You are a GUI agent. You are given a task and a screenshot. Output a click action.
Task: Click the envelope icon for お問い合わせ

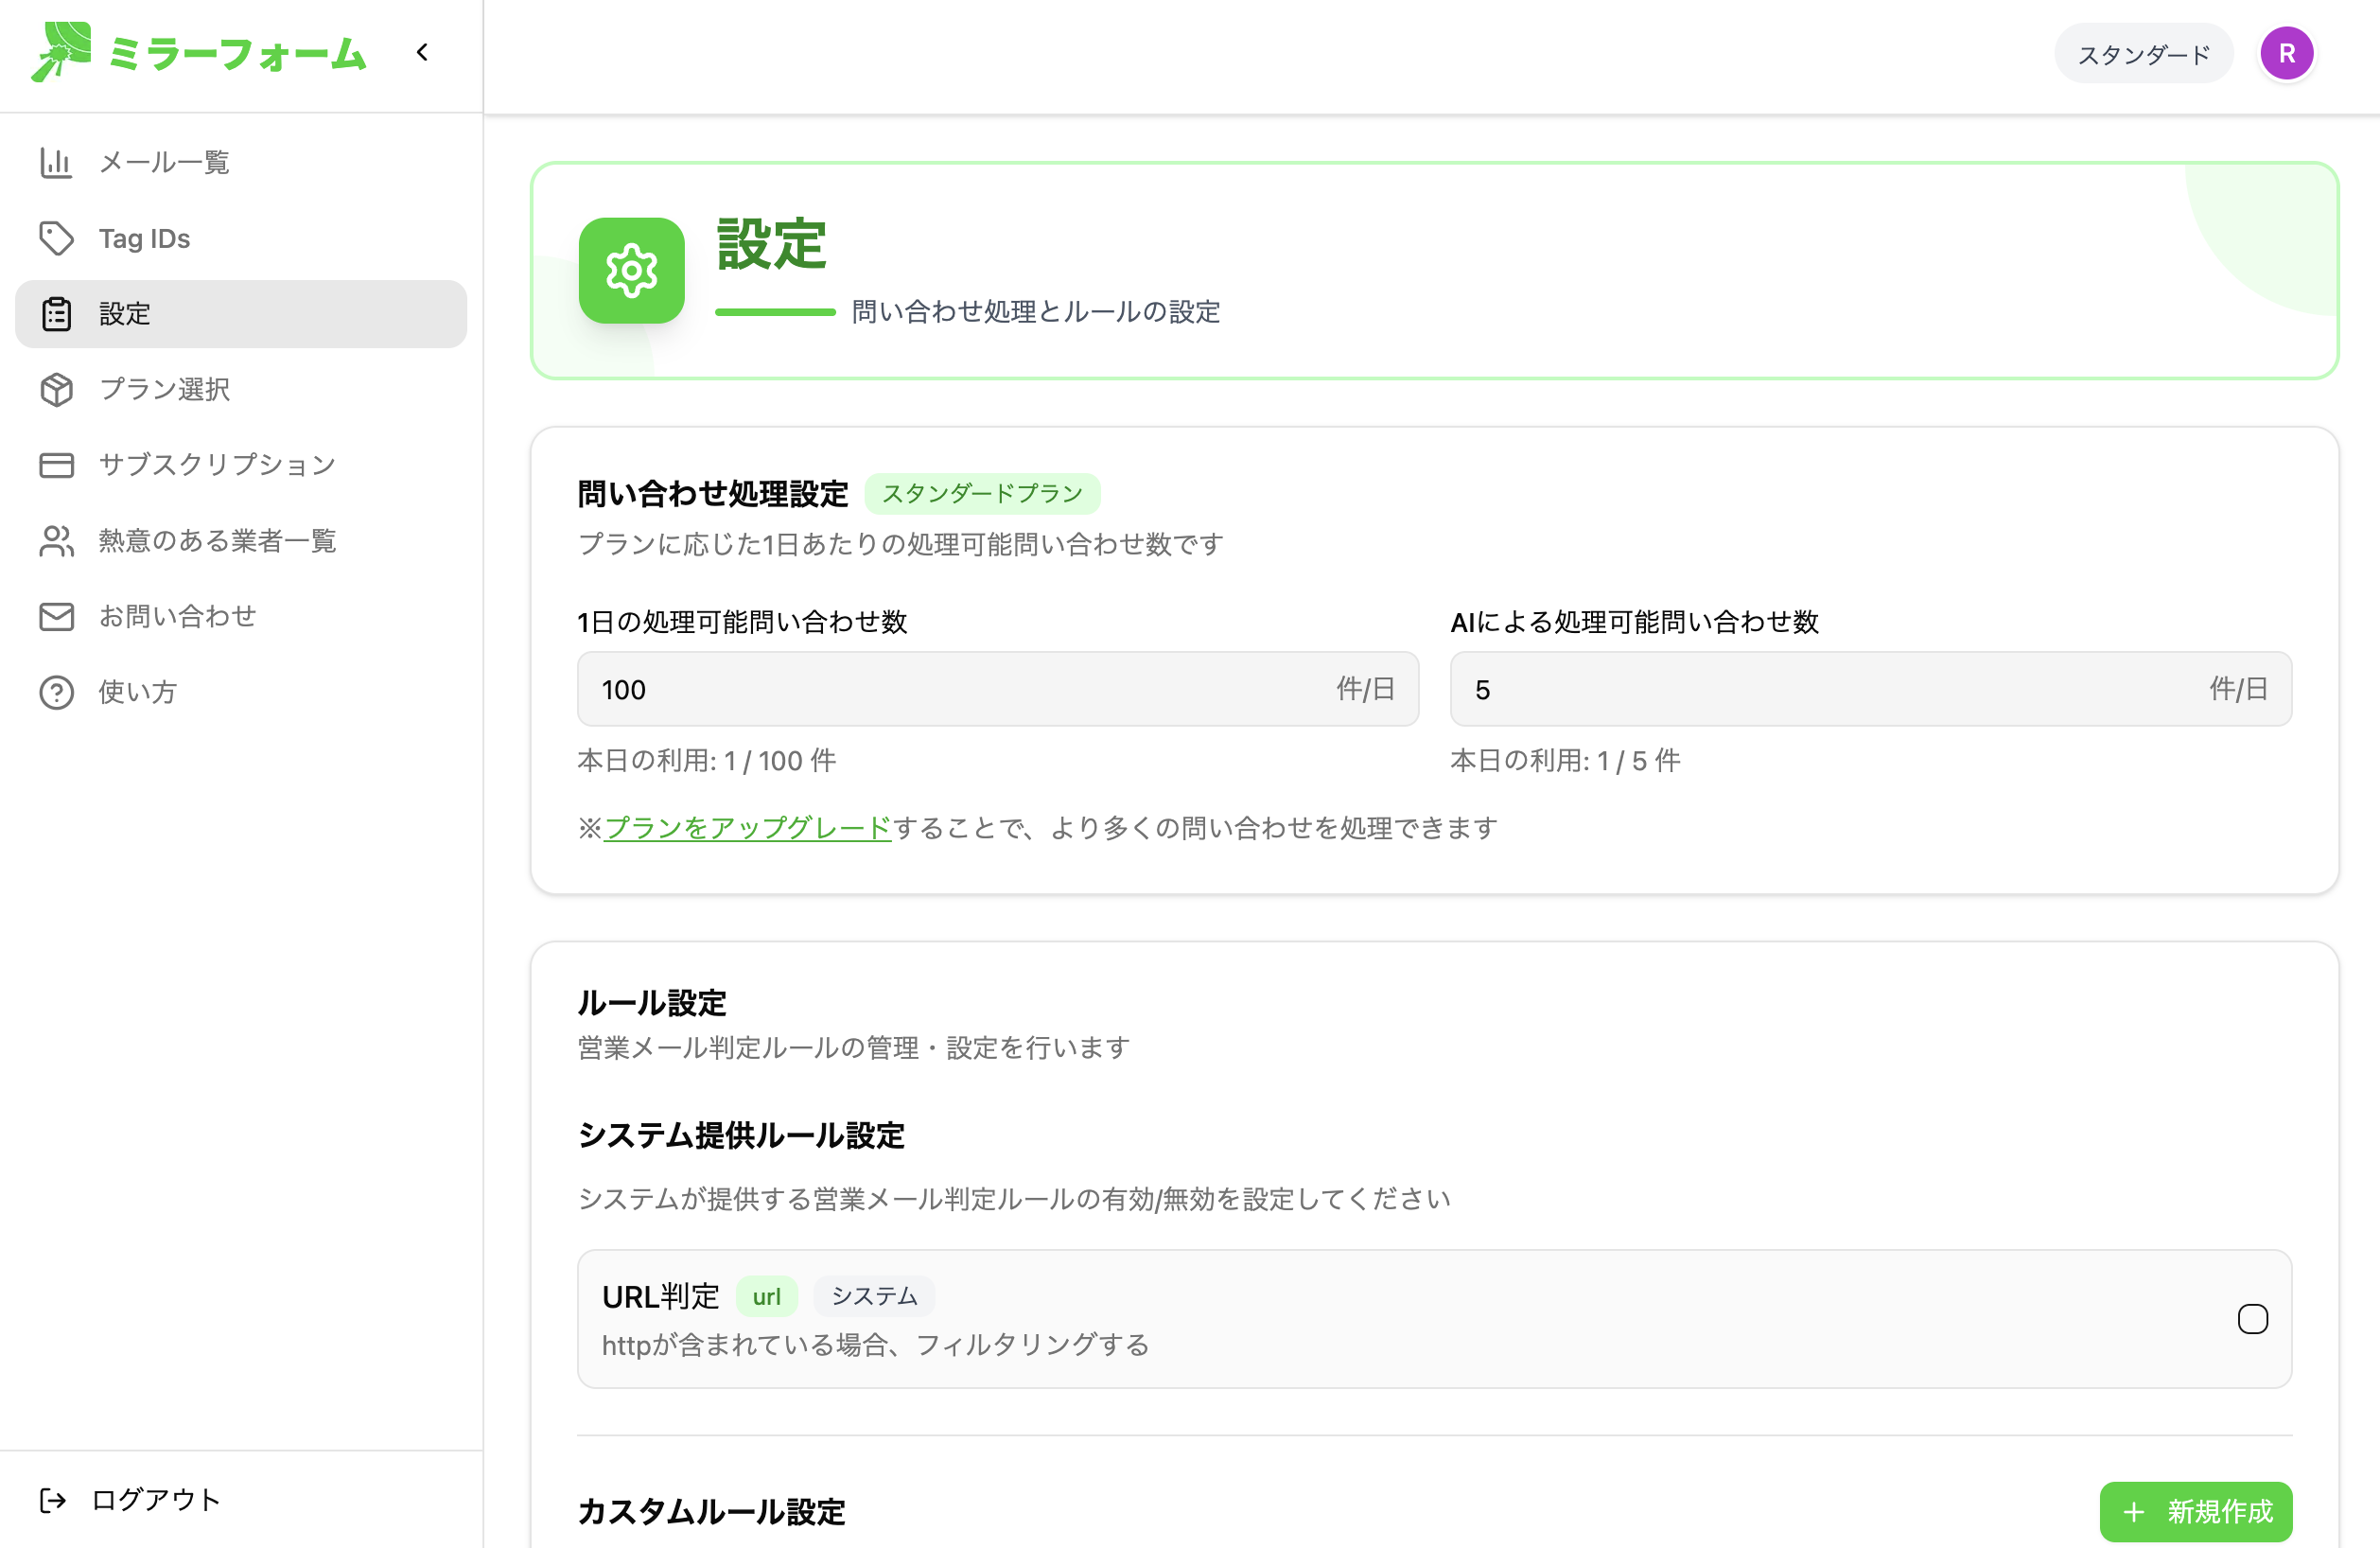56,616
